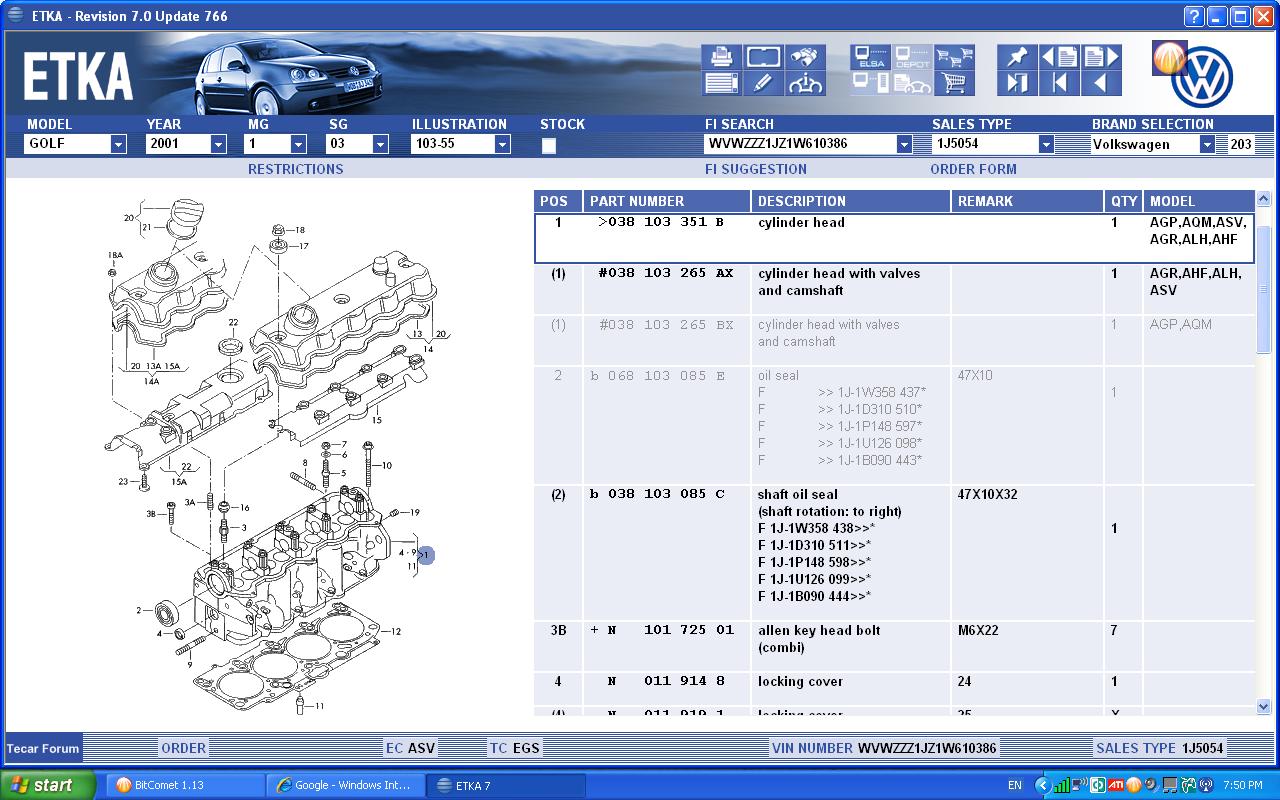The height and width of the screenshot is (800, 1280).
Task: Click the exit door icon
Action: coord(1018,83)
